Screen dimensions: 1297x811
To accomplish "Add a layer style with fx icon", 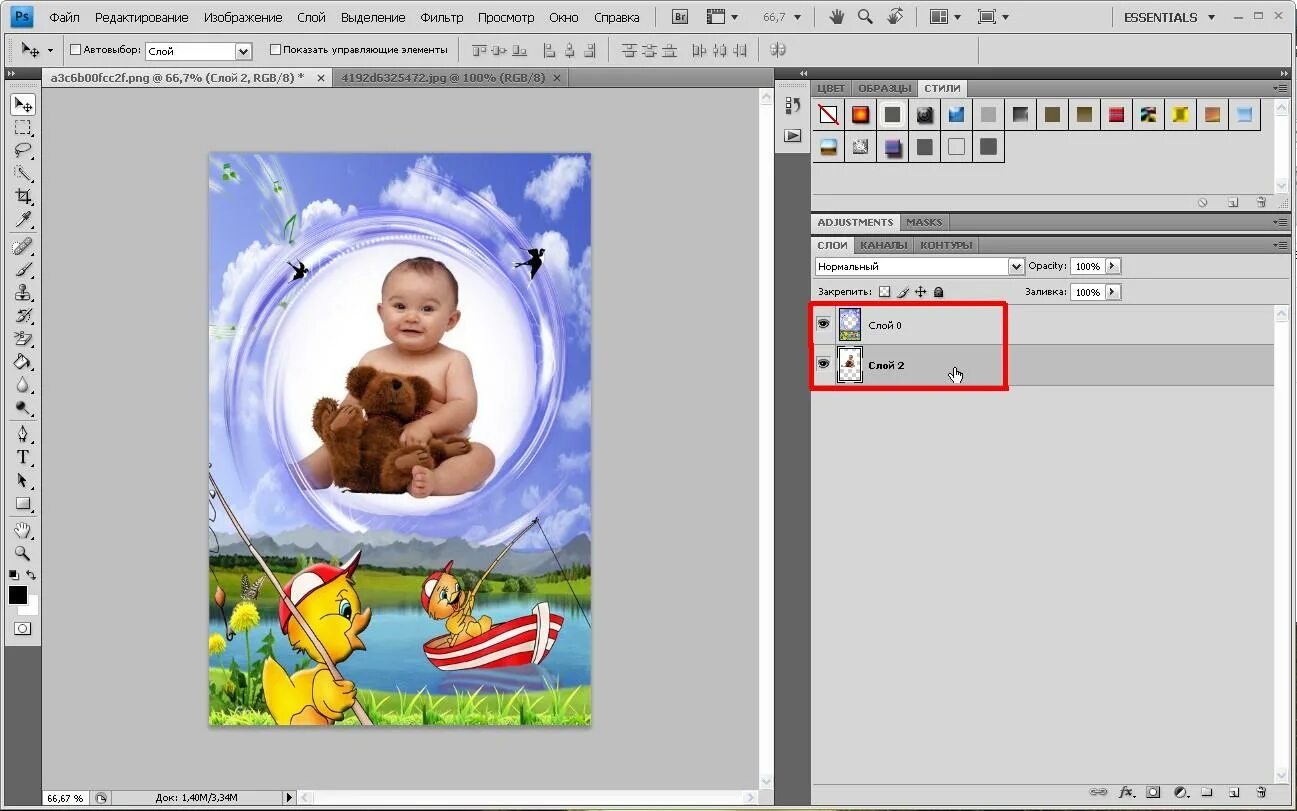I will tap(1127, 792).
